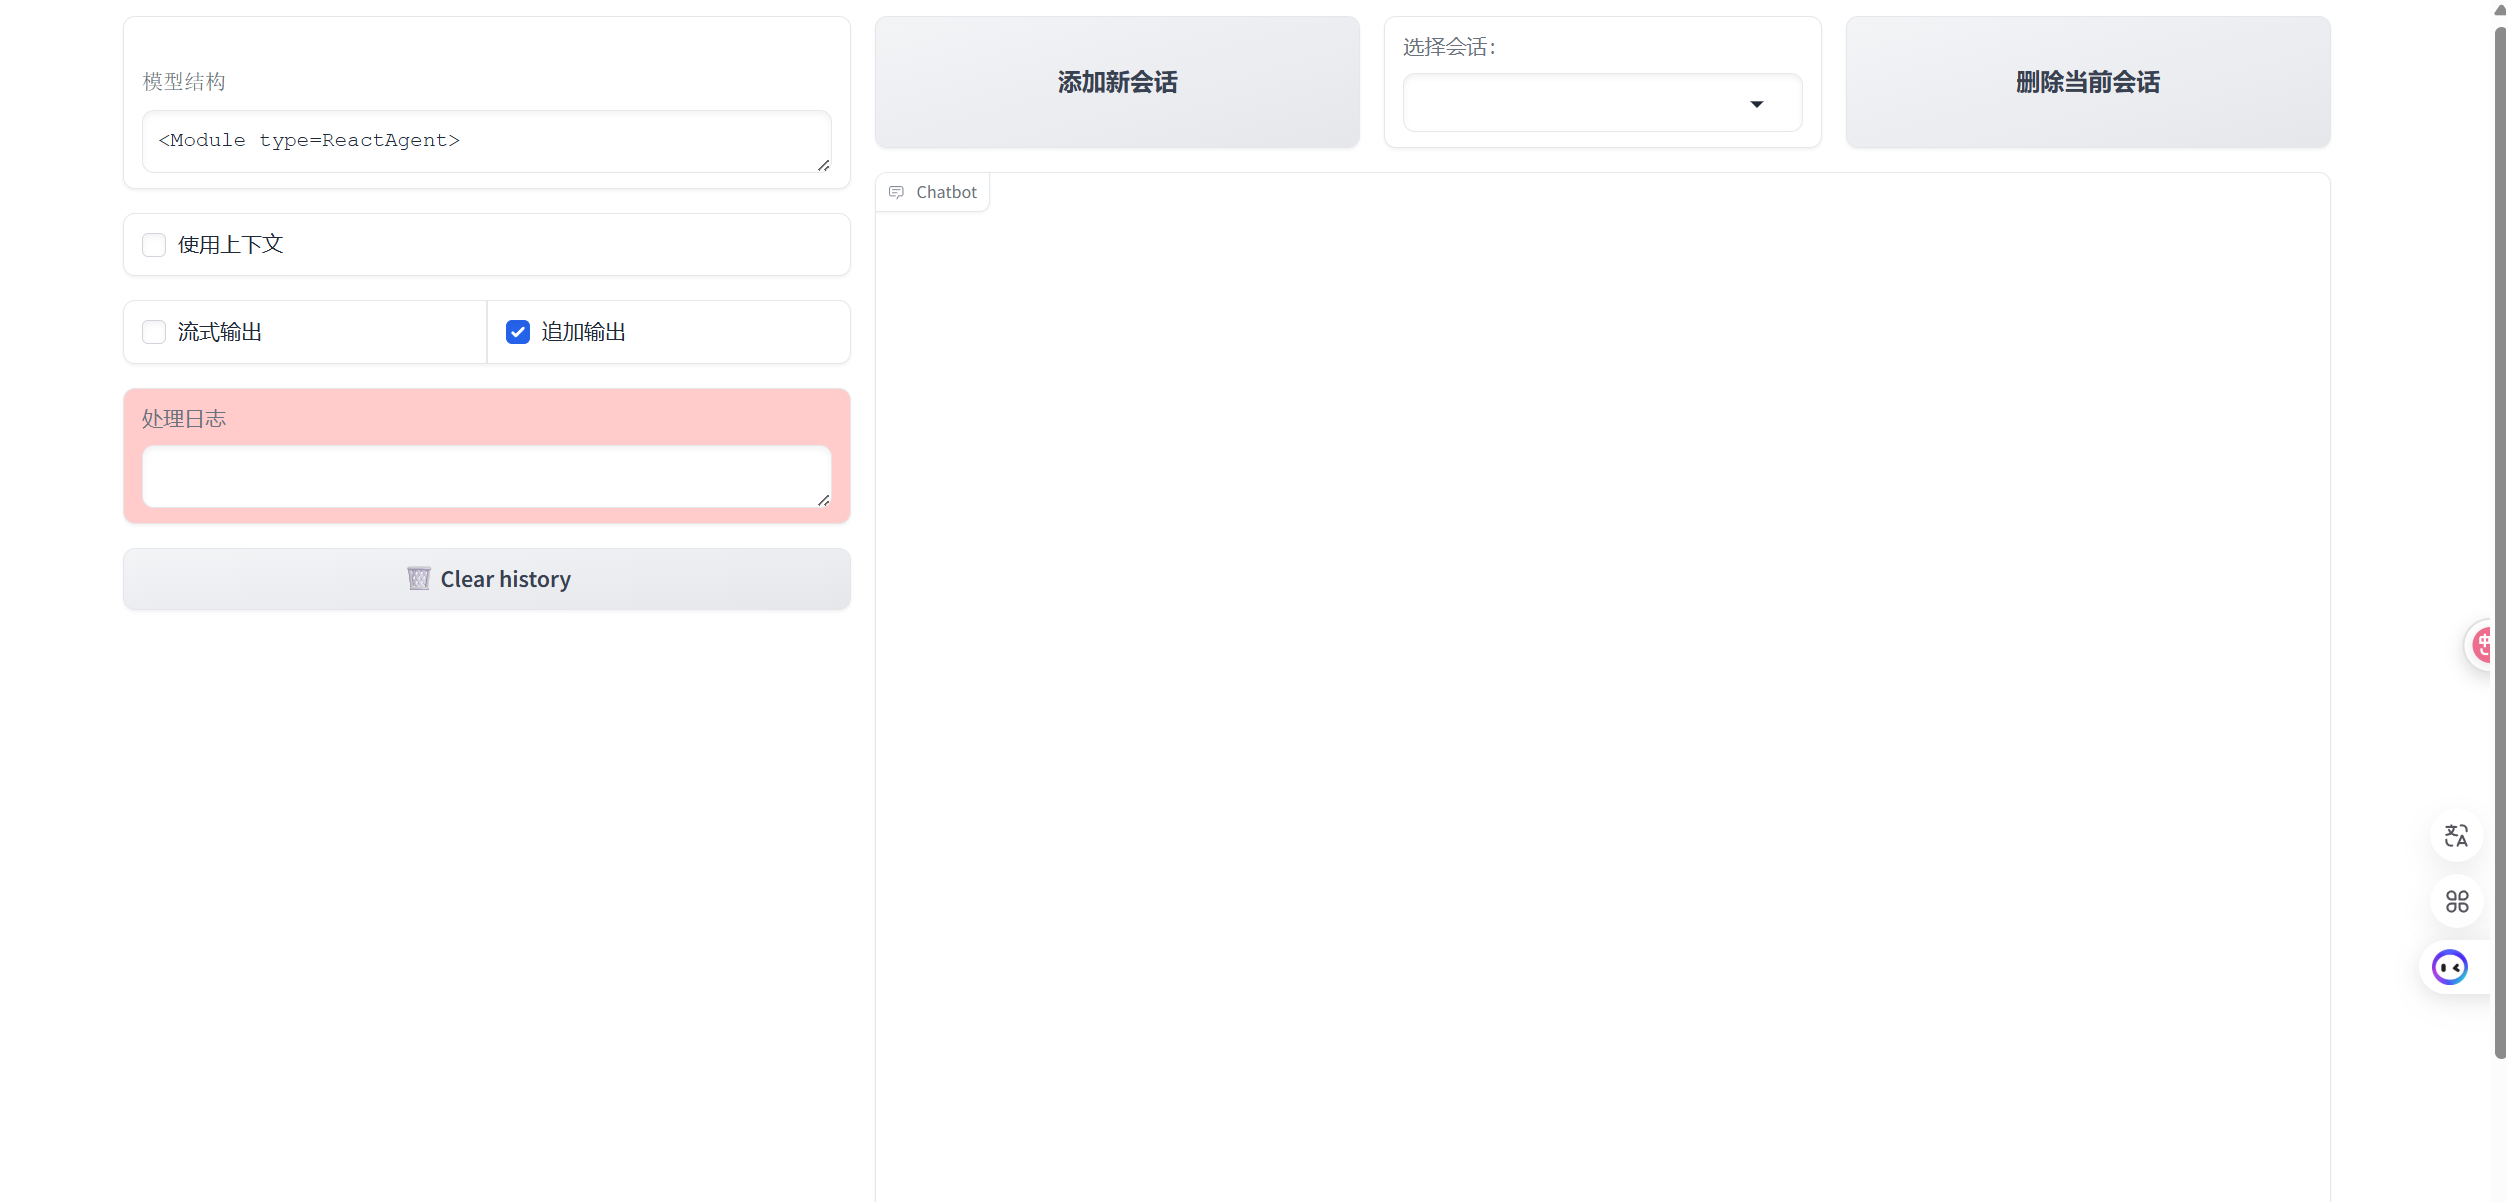
Task: Click the trash icon on Clear history
Action: 419,578
